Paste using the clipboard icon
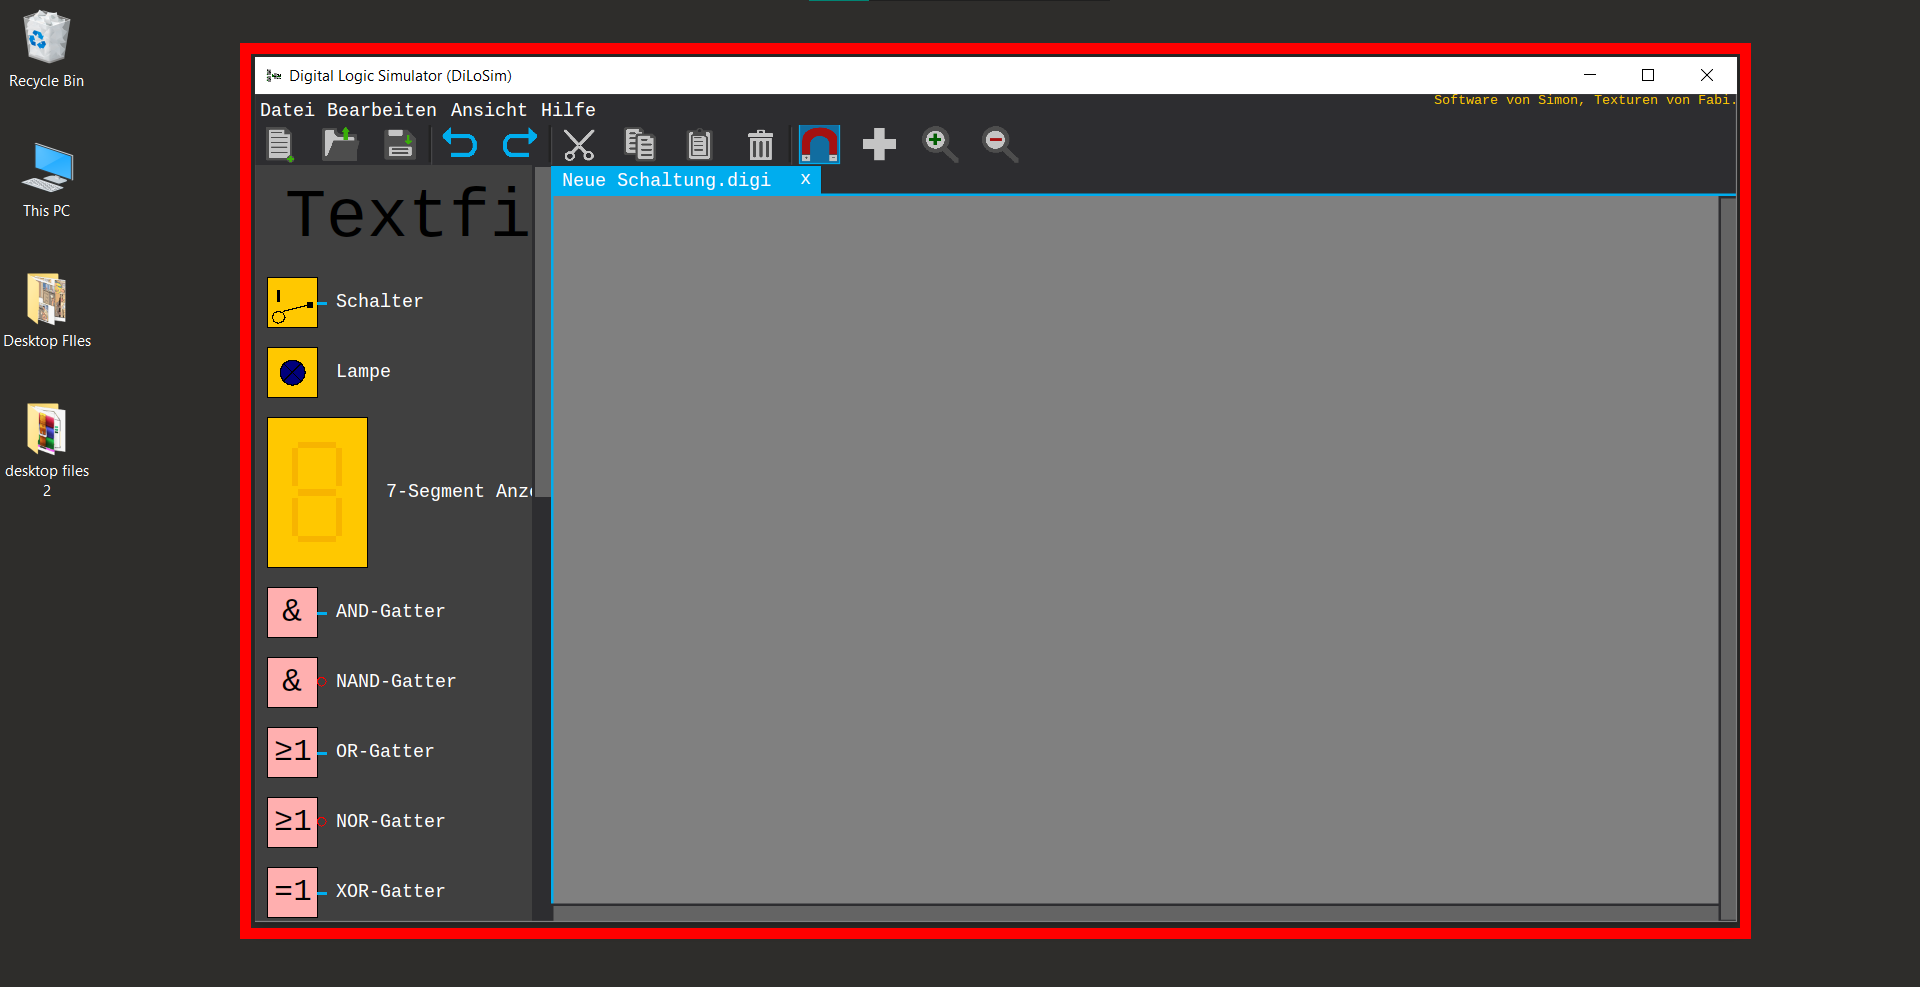Image resolution: width=1920 pixels, height=987 pixels. 699,145
